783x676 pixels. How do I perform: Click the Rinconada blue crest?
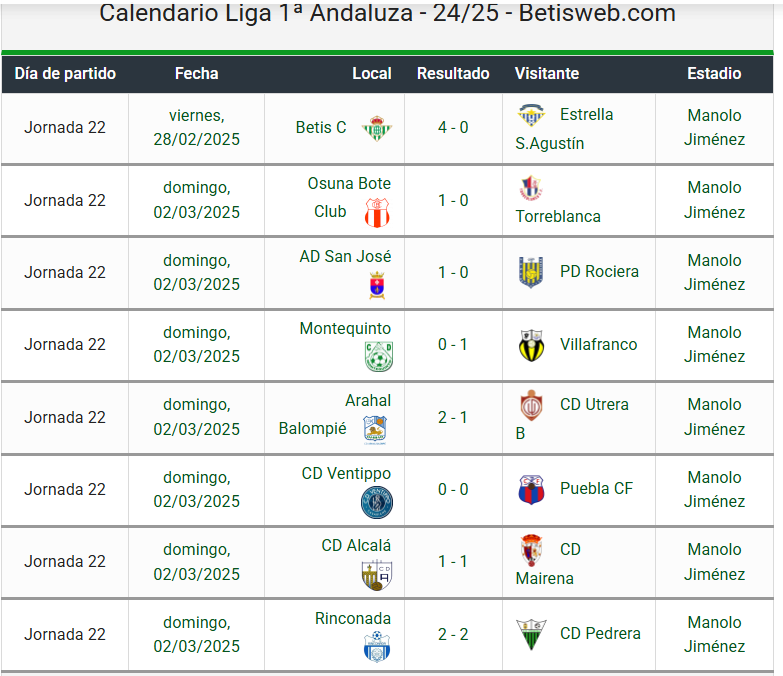click(377, 647)
